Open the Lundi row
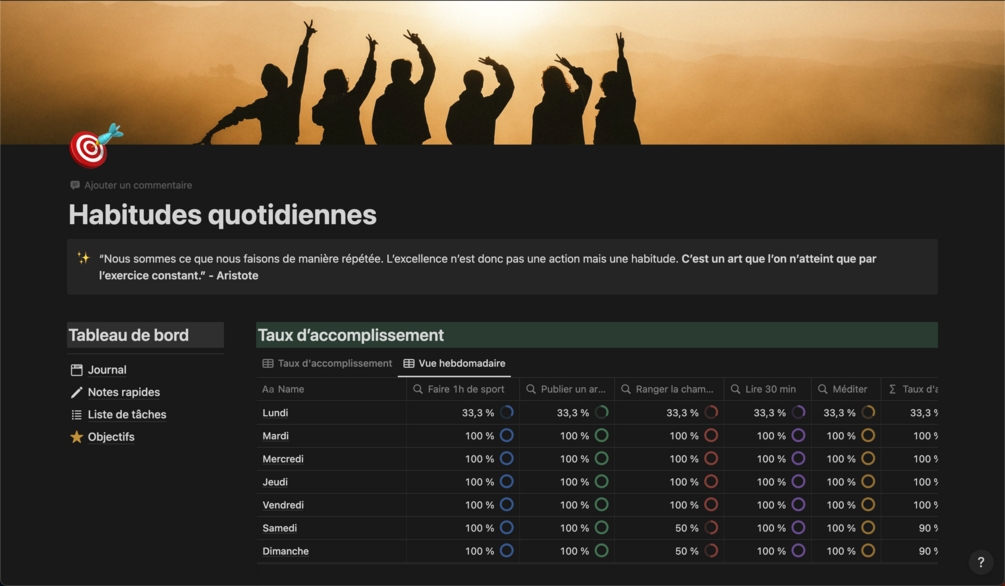 [275, 413]
